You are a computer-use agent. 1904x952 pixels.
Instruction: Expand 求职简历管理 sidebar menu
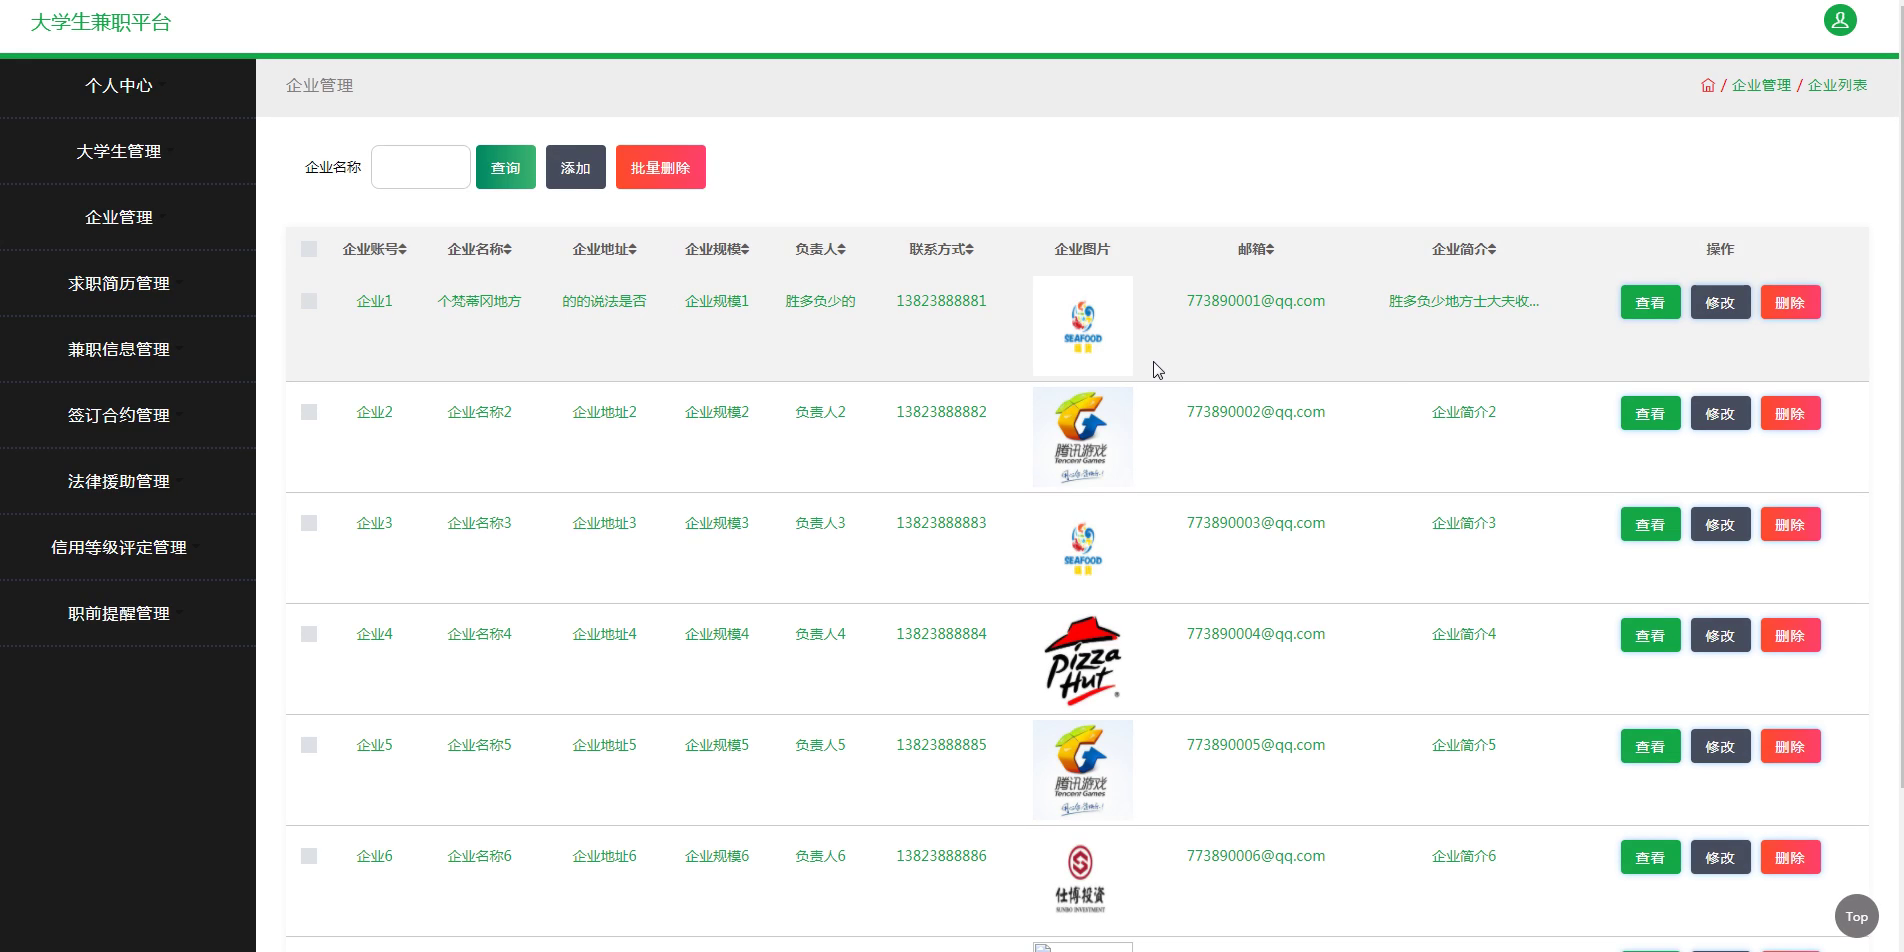click(x=128, y=284)
